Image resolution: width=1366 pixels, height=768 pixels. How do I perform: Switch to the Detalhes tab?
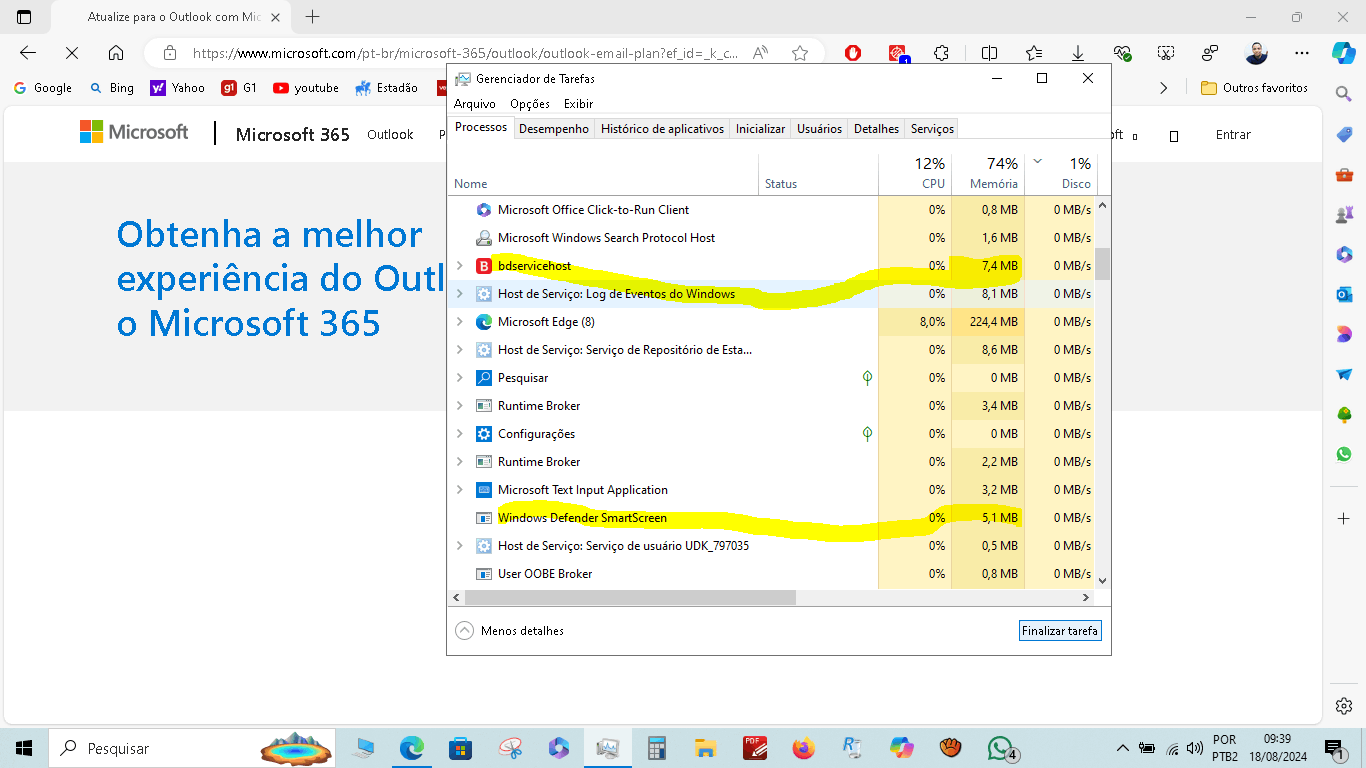pos(876,129)
